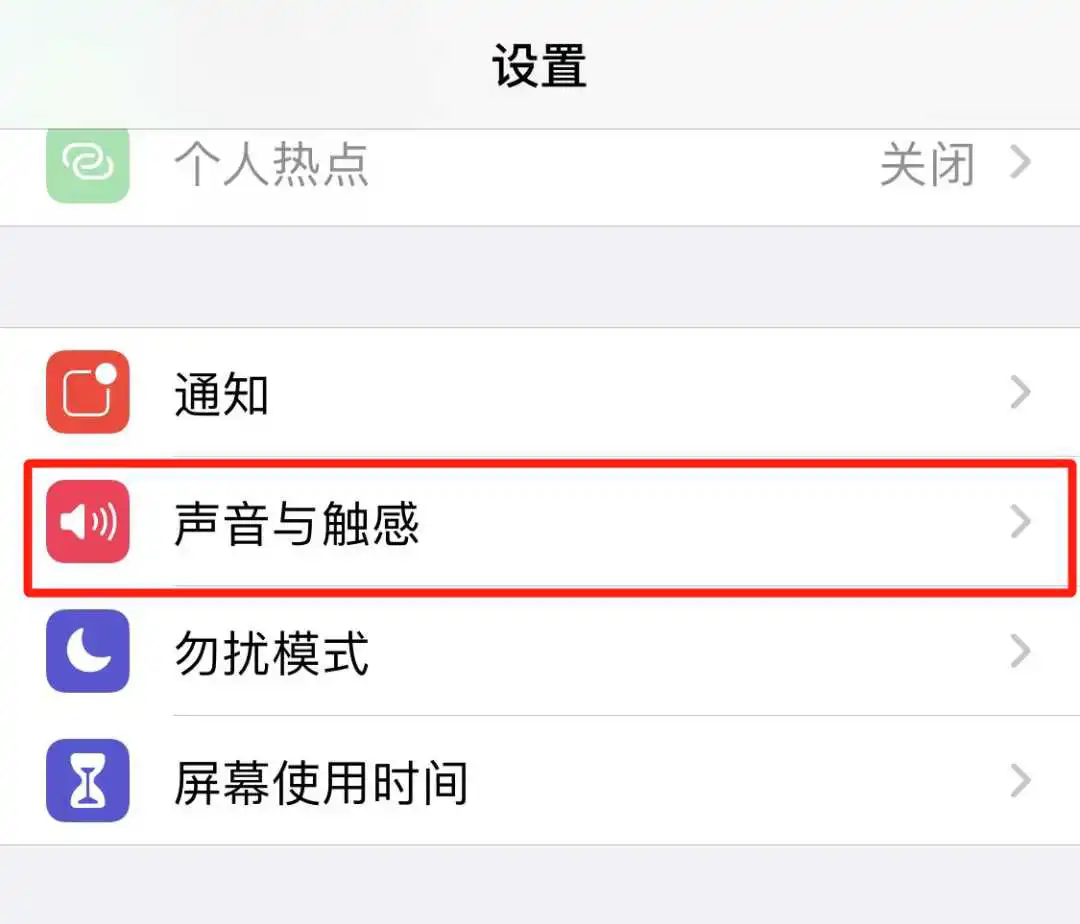Expand 屏幕使用时间 via its right chevron
Image resolution: width=1080 pixels, height=924 pixels.
(x=1020, y=780)
